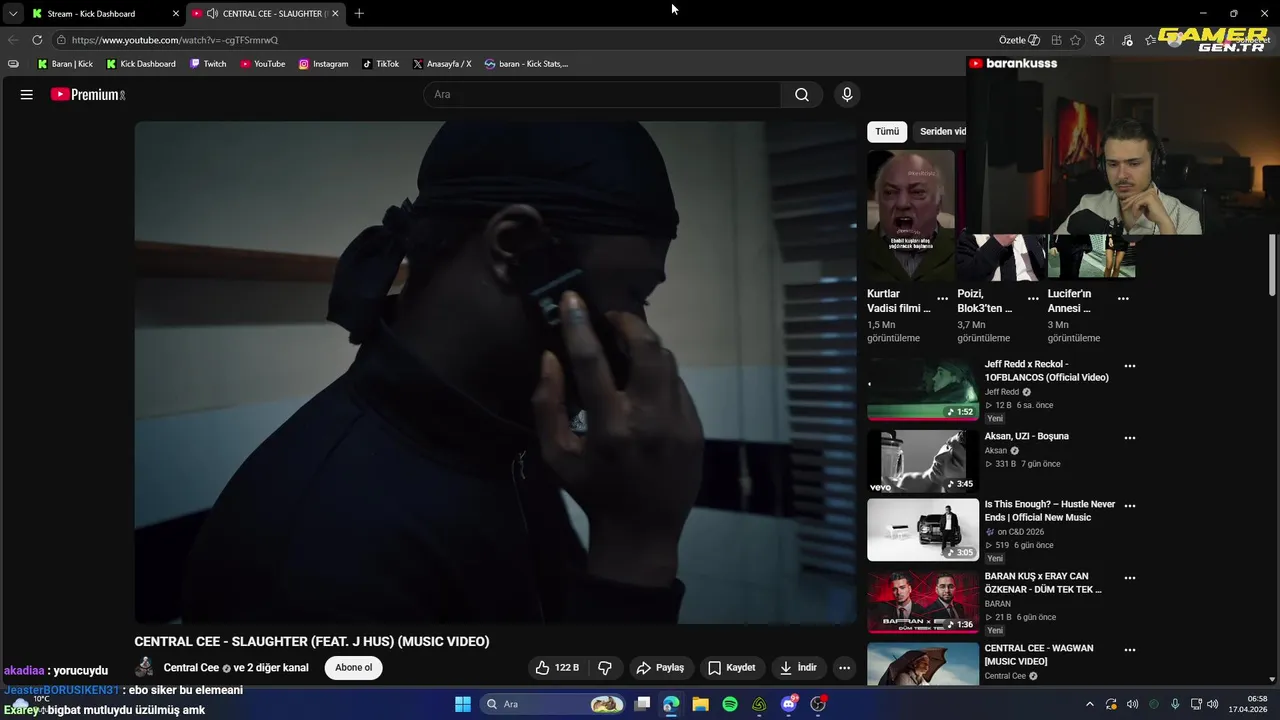The image size is (1280, 720).
Task: Open 'Jeff Redd x Reckol - 1OFBLANCOS' video thumbnail
Action: (923, 389)
